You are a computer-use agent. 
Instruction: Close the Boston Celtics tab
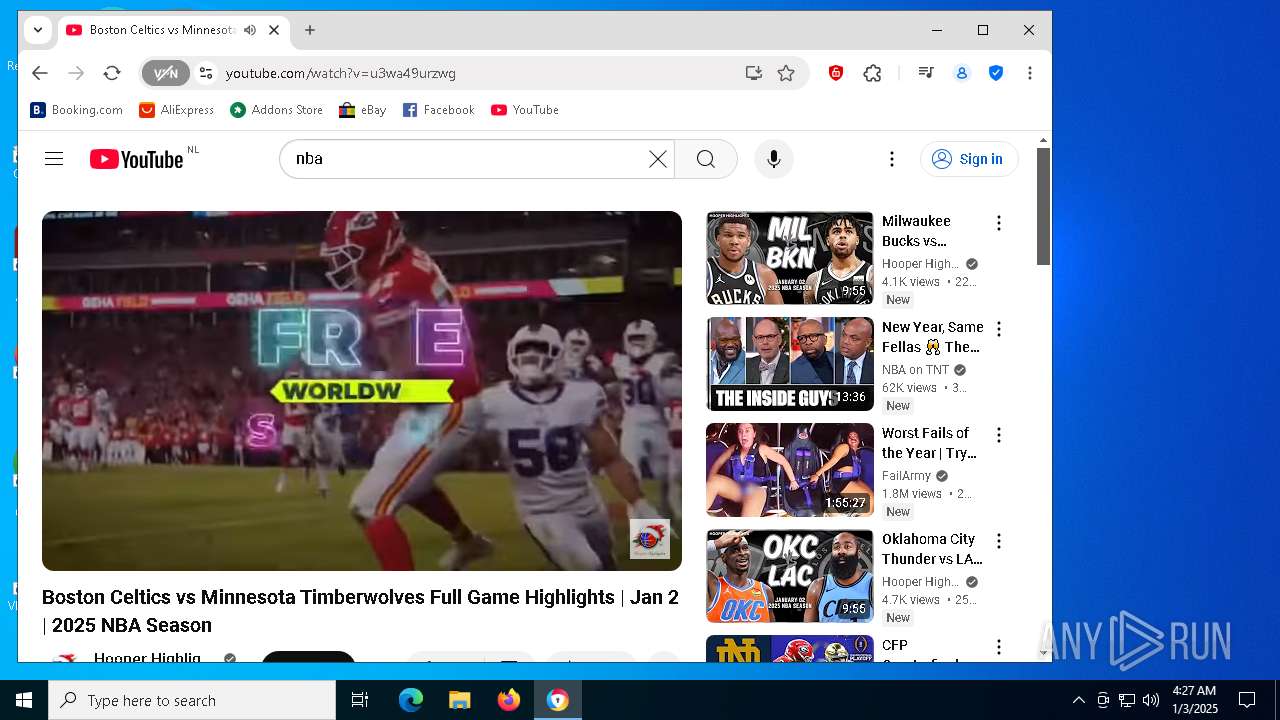[274, 30]
